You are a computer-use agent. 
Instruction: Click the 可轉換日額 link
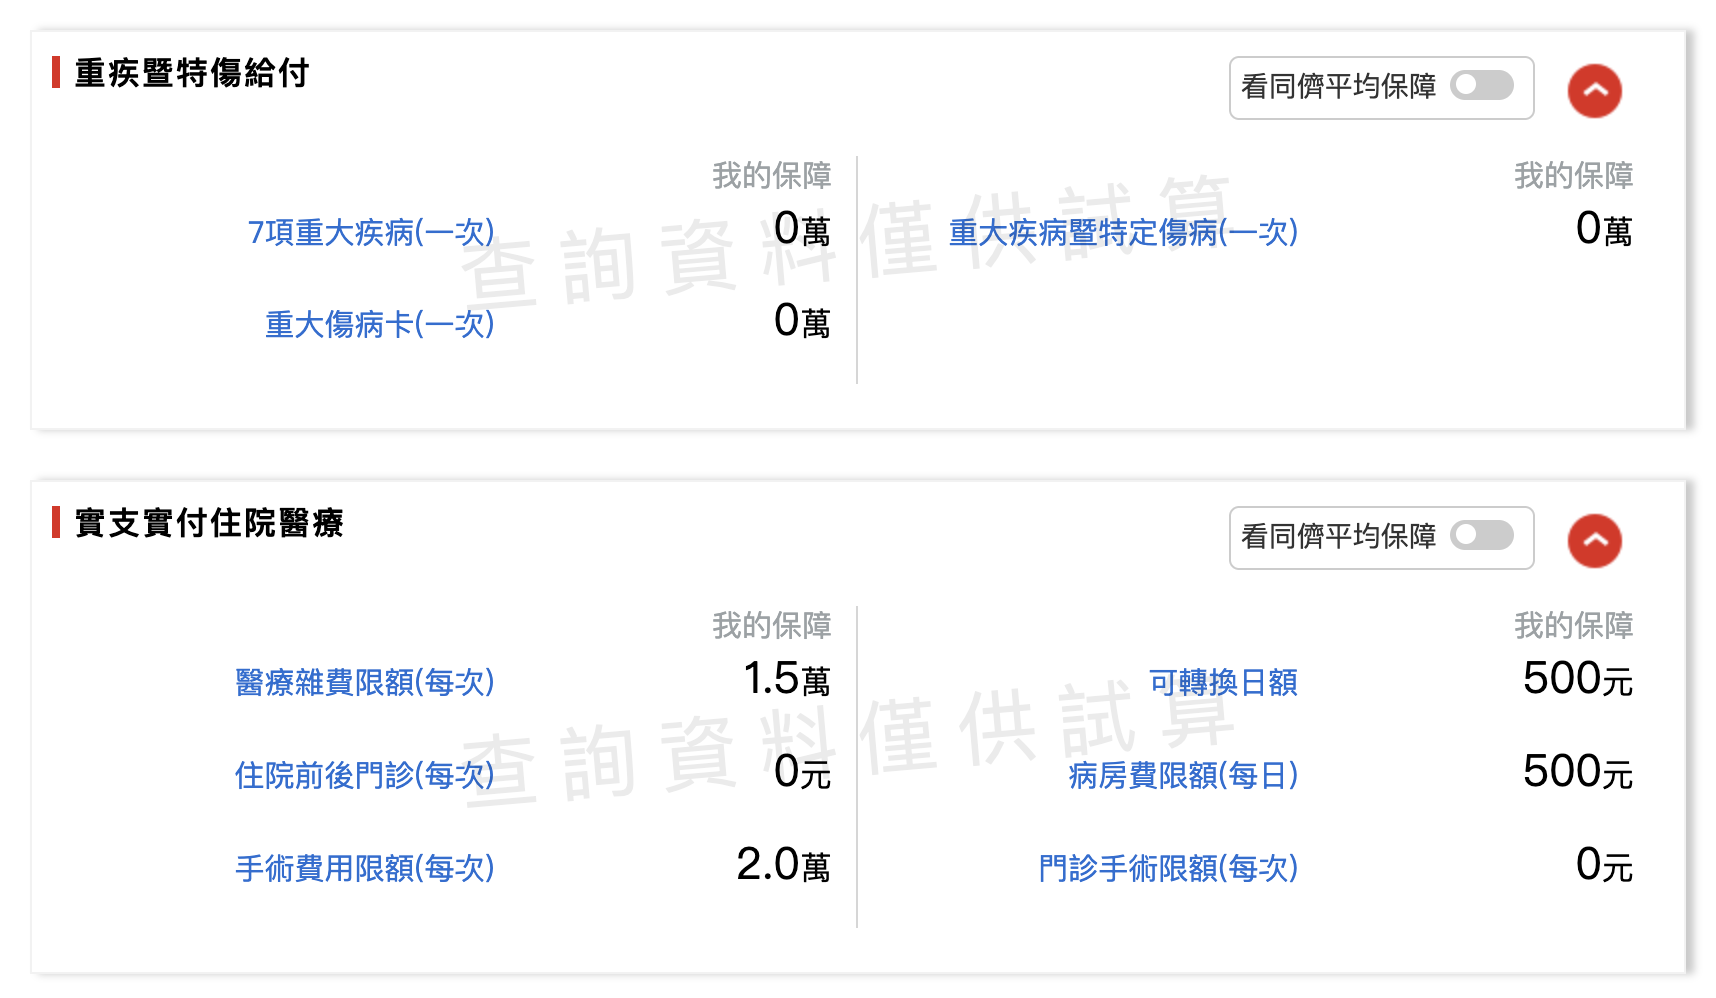click(x=1223, y=682)
